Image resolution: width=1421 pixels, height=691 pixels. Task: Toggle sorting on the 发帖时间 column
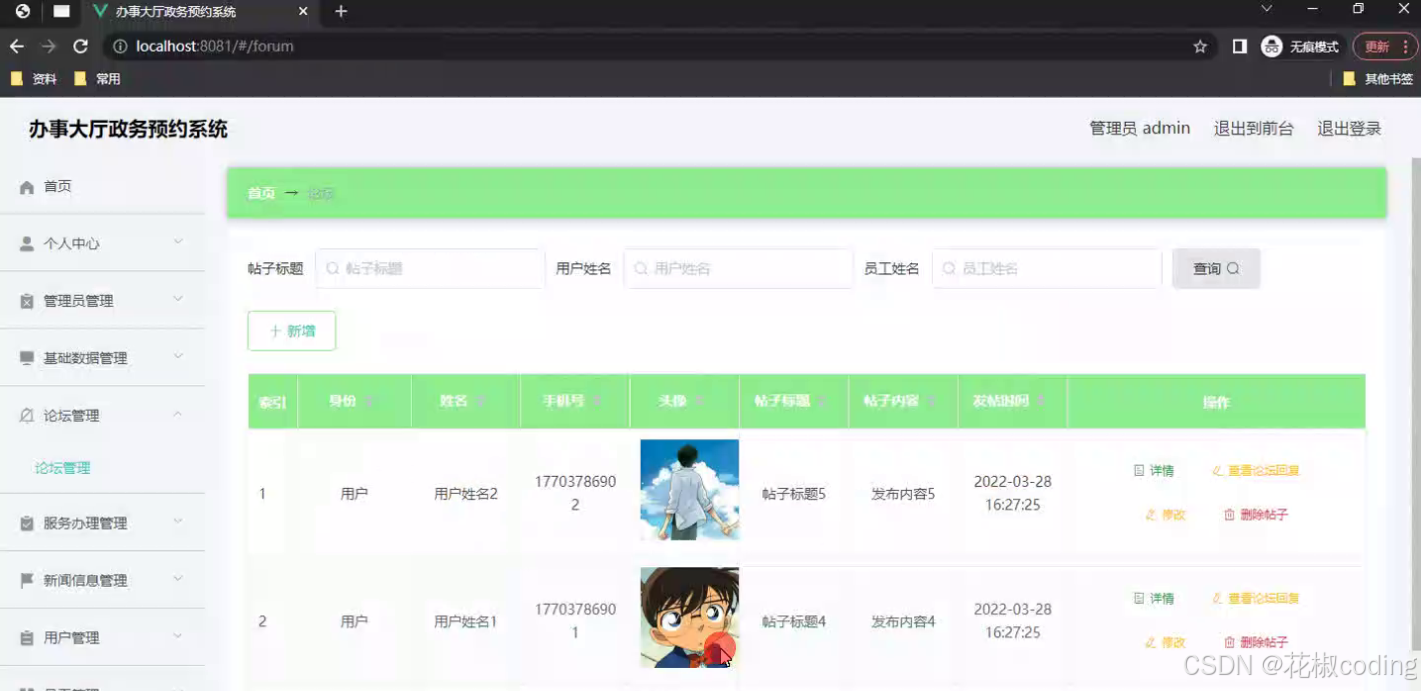(1040, 401)
